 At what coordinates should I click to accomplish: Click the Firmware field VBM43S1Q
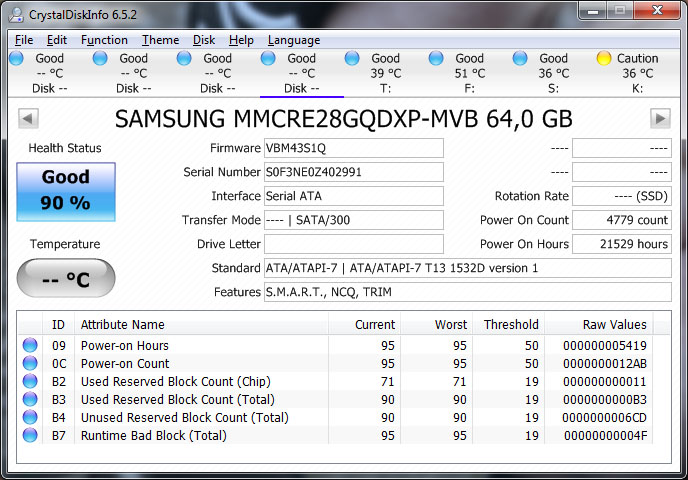click(x=354, y=148)
